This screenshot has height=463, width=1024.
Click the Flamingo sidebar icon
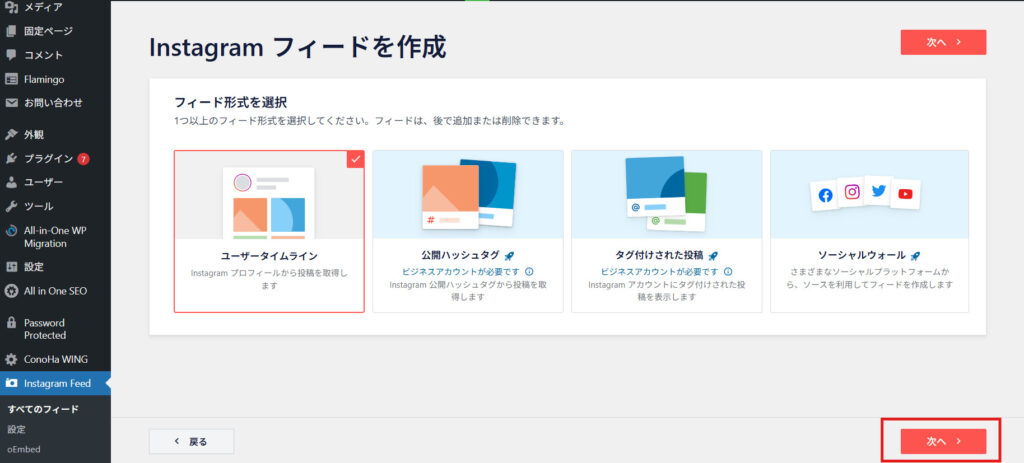(11, 79)
